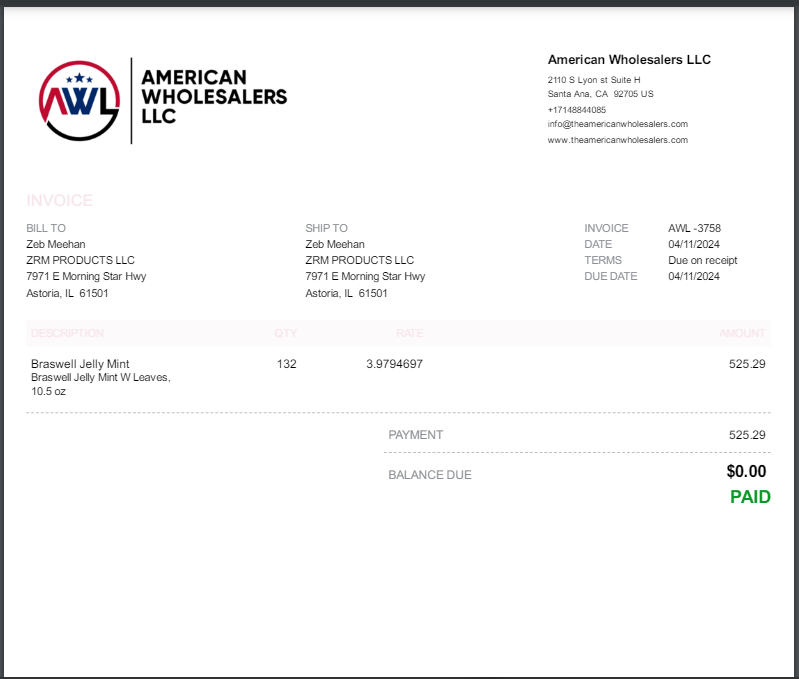Click phone number +17148844085
Viewport: 799px width, 679px height.
576,110
